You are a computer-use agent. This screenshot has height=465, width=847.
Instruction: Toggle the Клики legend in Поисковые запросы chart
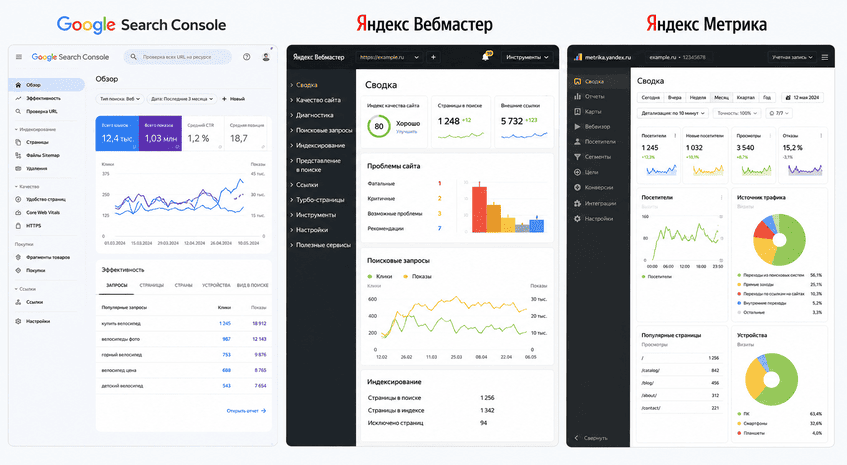point(380,277)
